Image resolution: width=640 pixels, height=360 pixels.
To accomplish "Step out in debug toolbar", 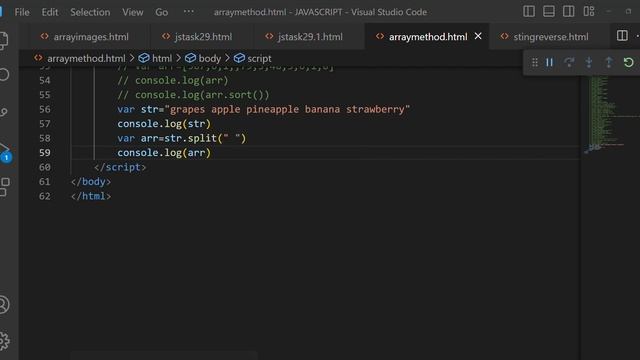I will click(609, 62).
